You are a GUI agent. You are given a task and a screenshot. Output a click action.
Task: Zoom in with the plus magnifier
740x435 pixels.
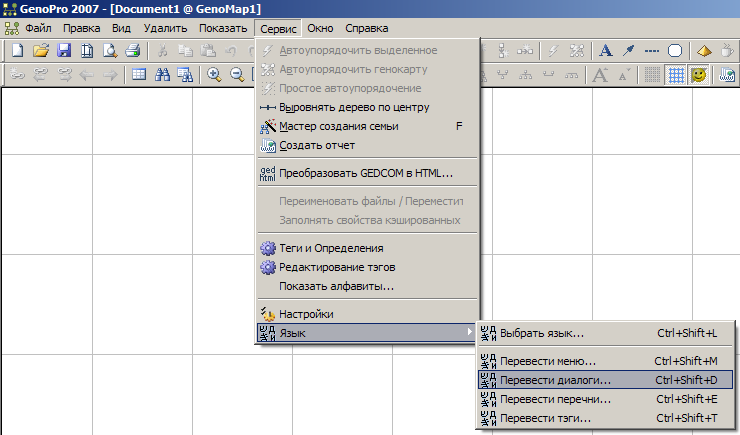tap(214, 75)
